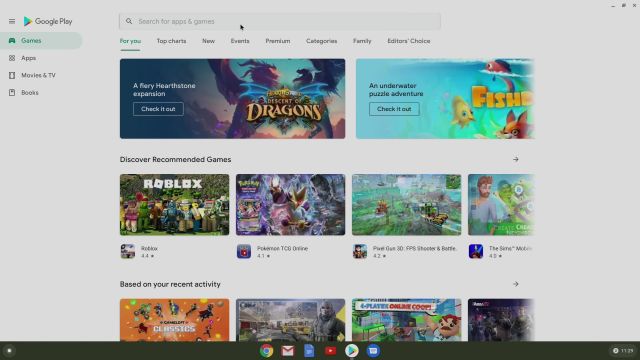Viewport: 640px width, 360px height.
Task: Expand Discover Recommended Games with arrow
Action: click(516, 159)
